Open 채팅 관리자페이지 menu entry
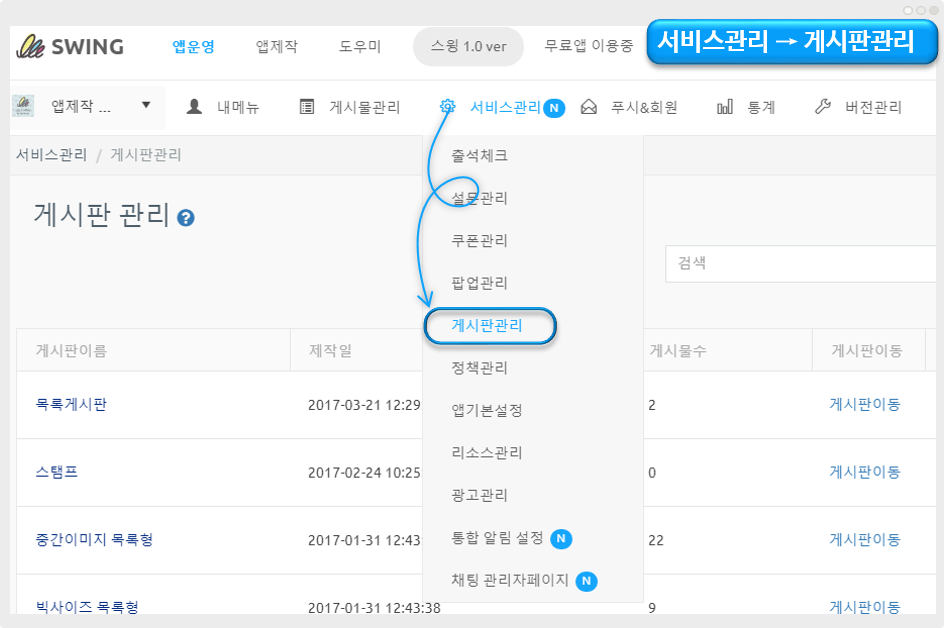Viewport: 947px width, 628px height. (x=510, y=580)
